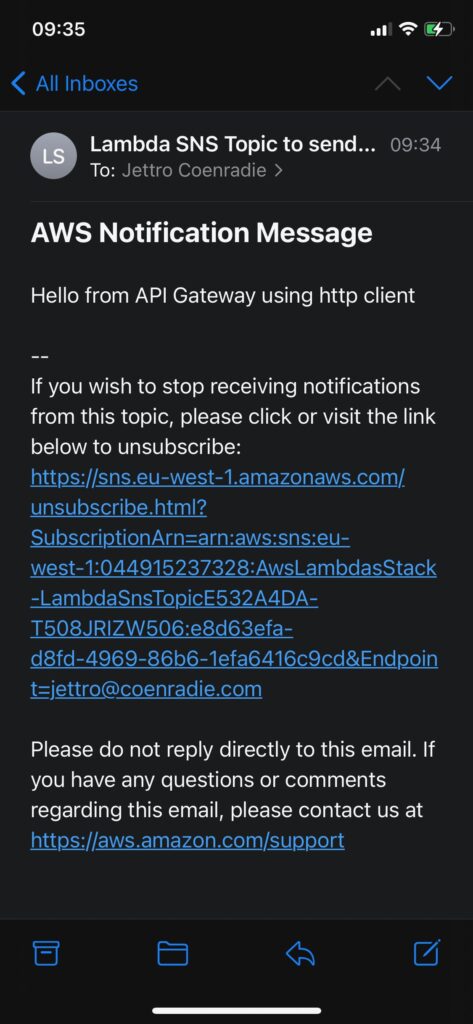Go back to All Inboxes

[74, 84]
